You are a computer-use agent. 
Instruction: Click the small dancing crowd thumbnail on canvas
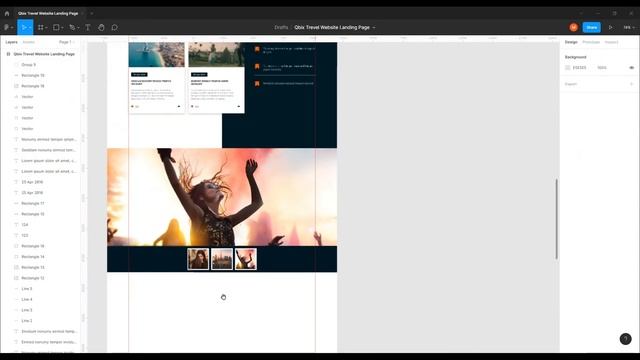(x=246, y=259)
